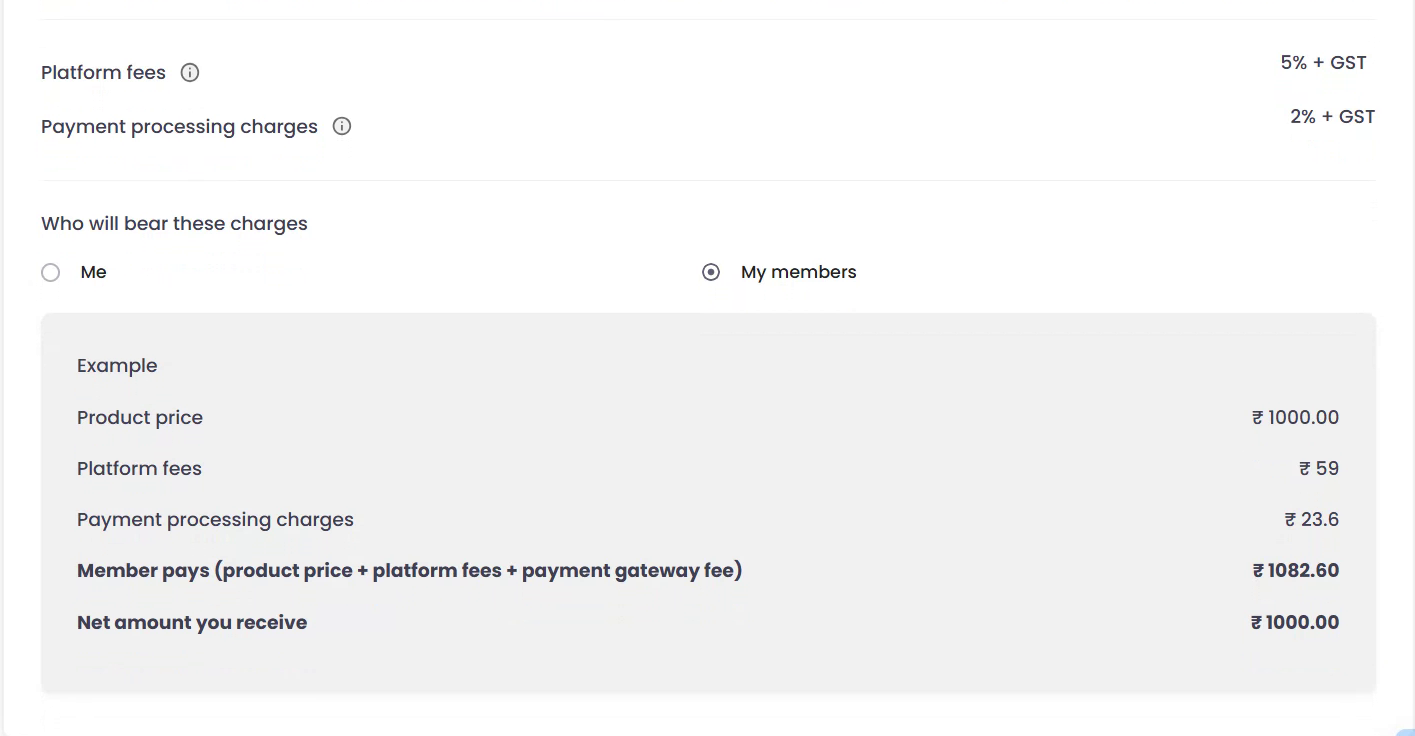Click the info icon beside Platform fees
Screen dimensions: 1415x736
click(x=190, y=73)
